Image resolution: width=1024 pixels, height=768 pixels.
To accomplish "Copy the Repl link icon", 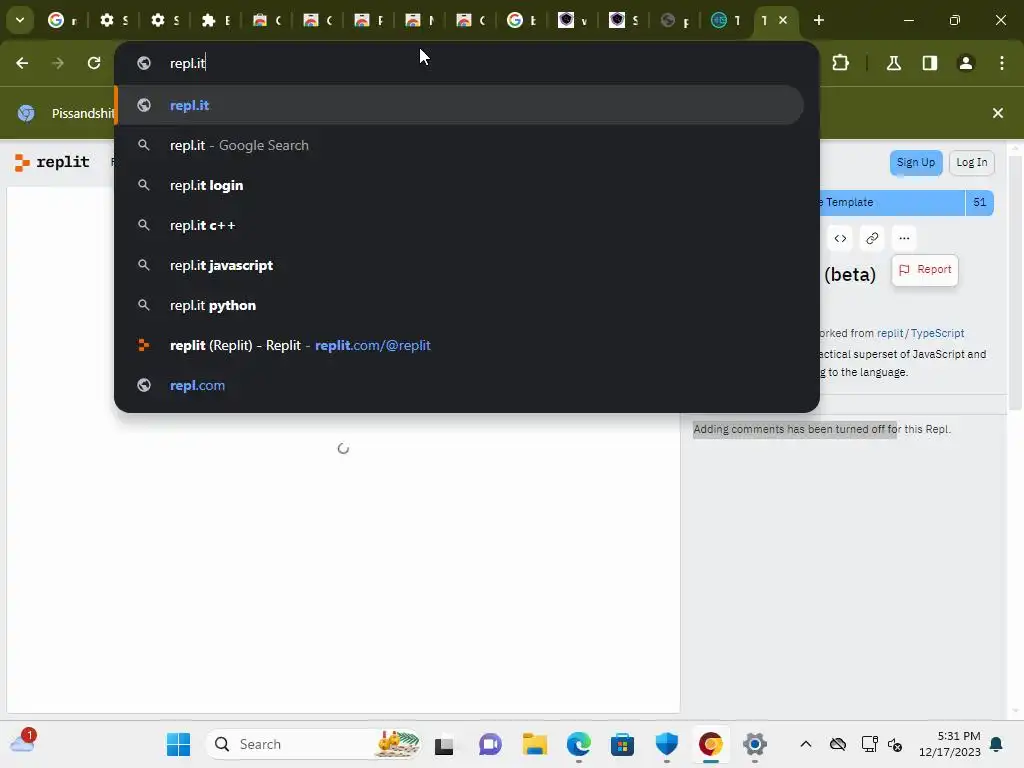I will (872, 238).
